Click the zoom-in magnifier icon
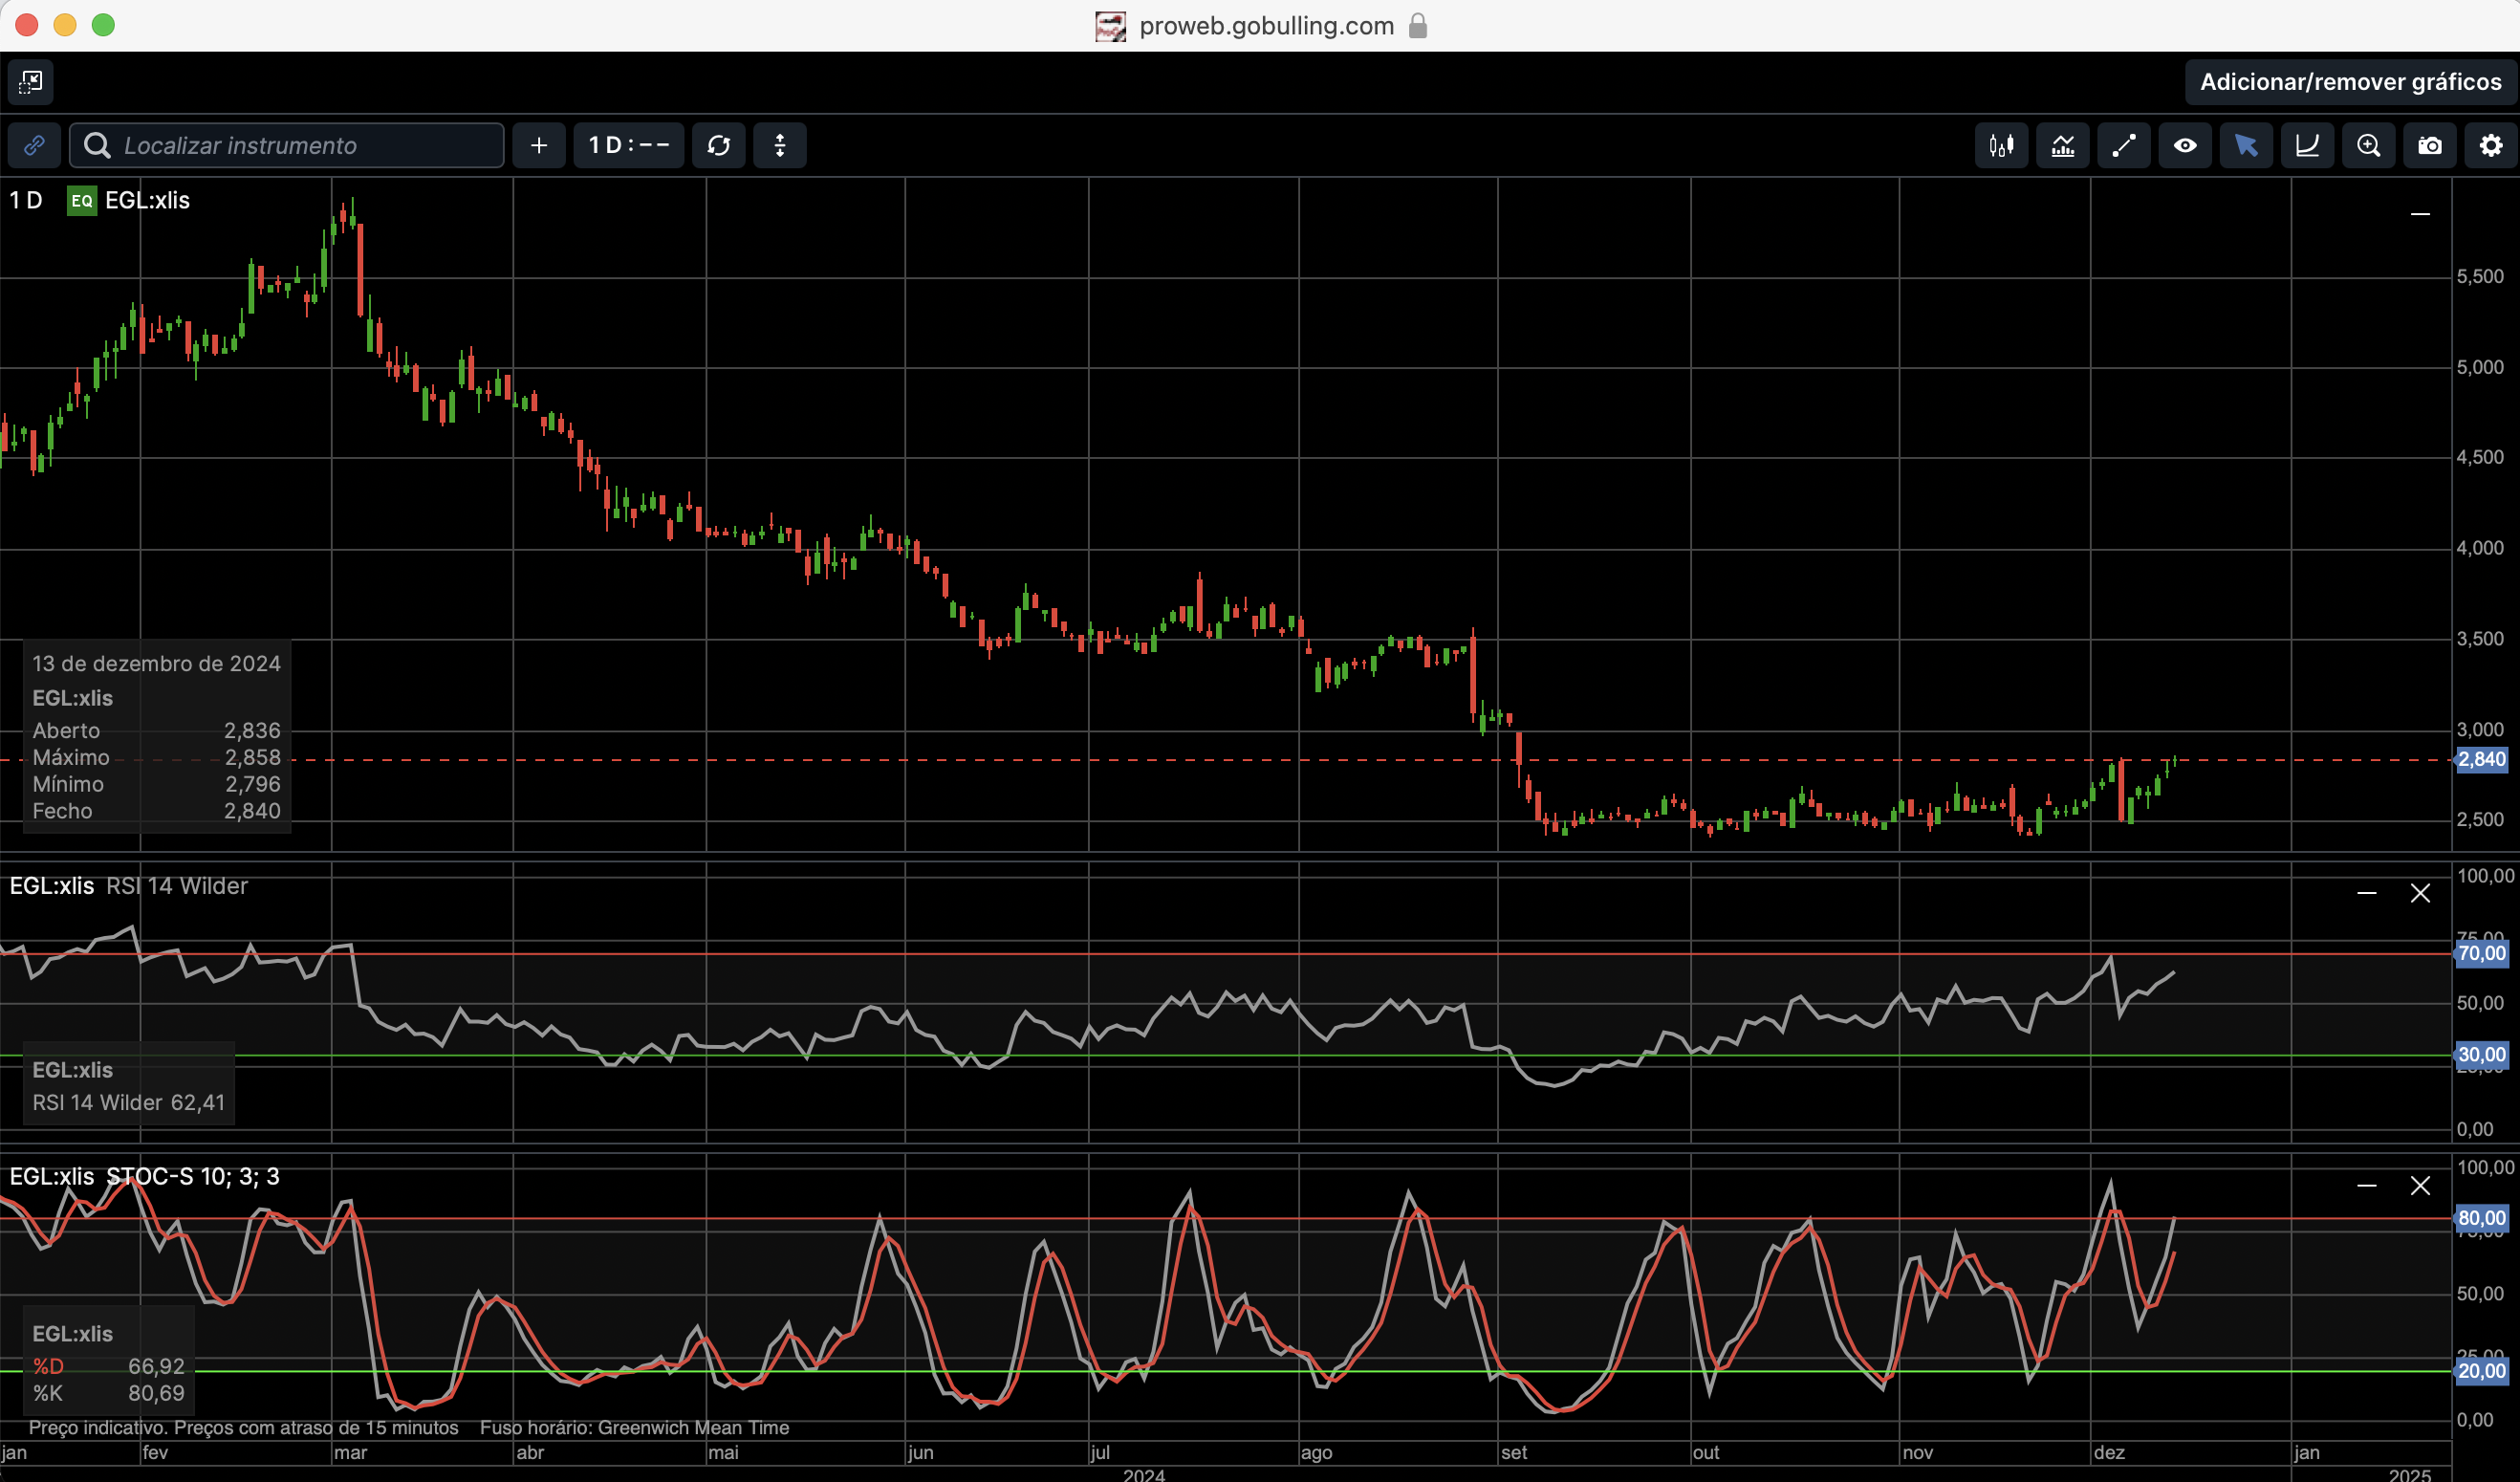Viewport: 2520px width, 1482px height. (2368, 146)
